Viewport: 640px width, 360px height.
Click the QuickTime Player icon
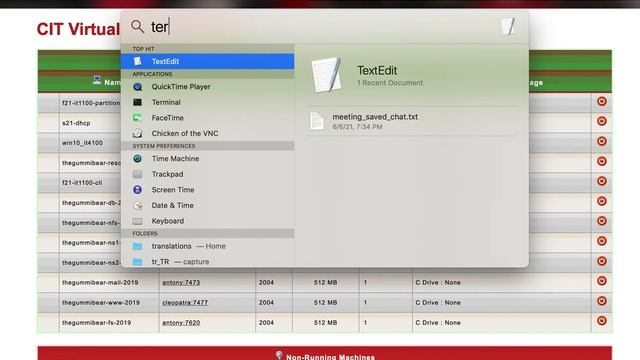click(138, 87)
